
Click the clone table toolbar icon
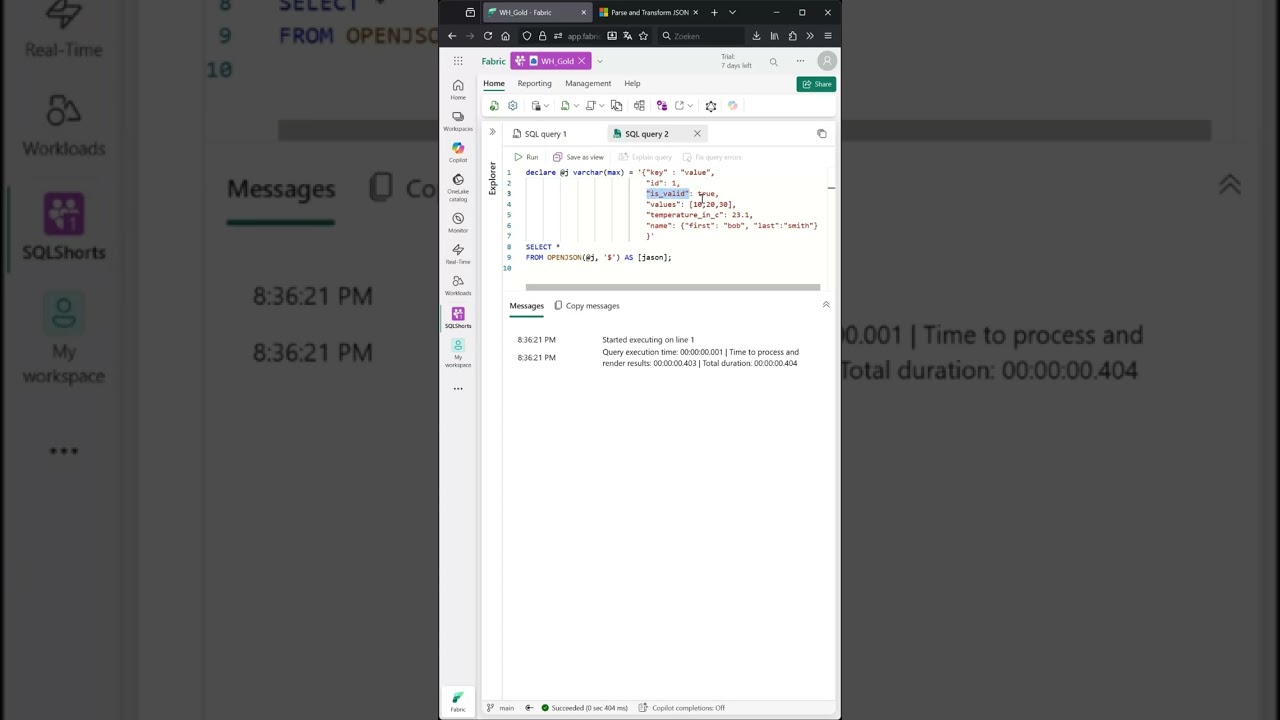tap(616, 106)
